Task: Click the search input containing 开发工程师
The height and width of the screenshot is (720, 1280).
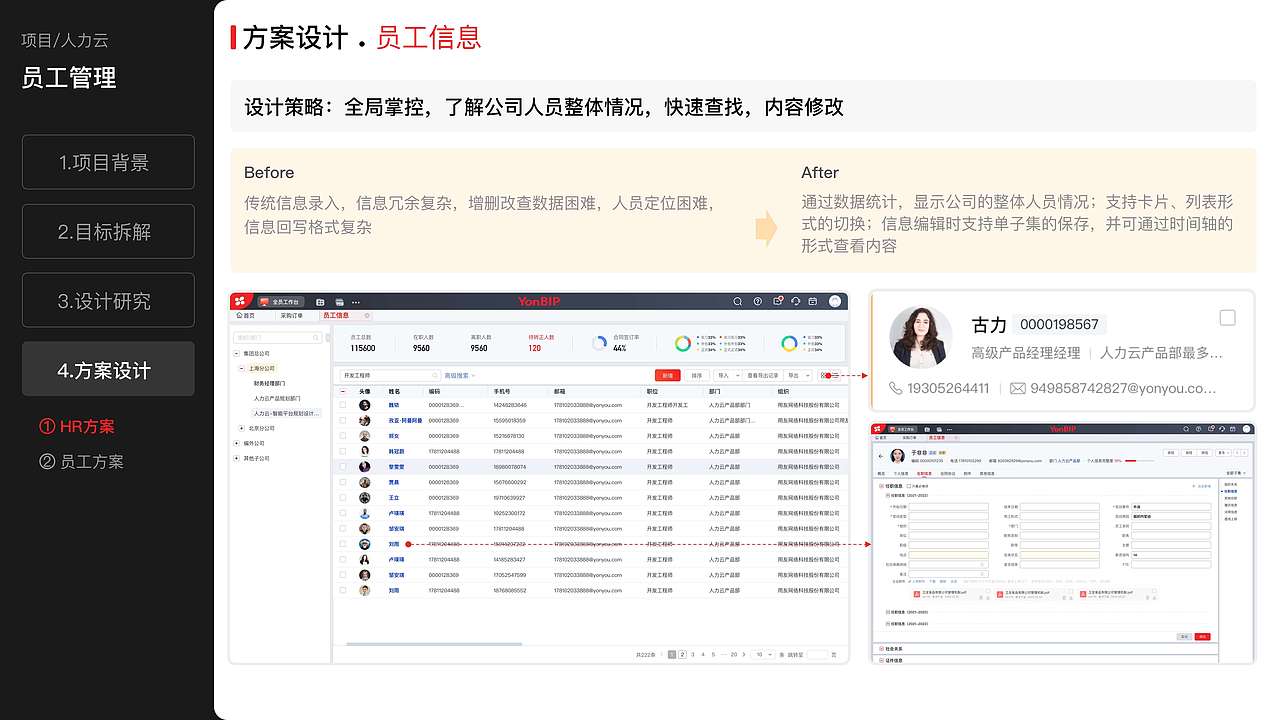Action: [x=389, y=375]
